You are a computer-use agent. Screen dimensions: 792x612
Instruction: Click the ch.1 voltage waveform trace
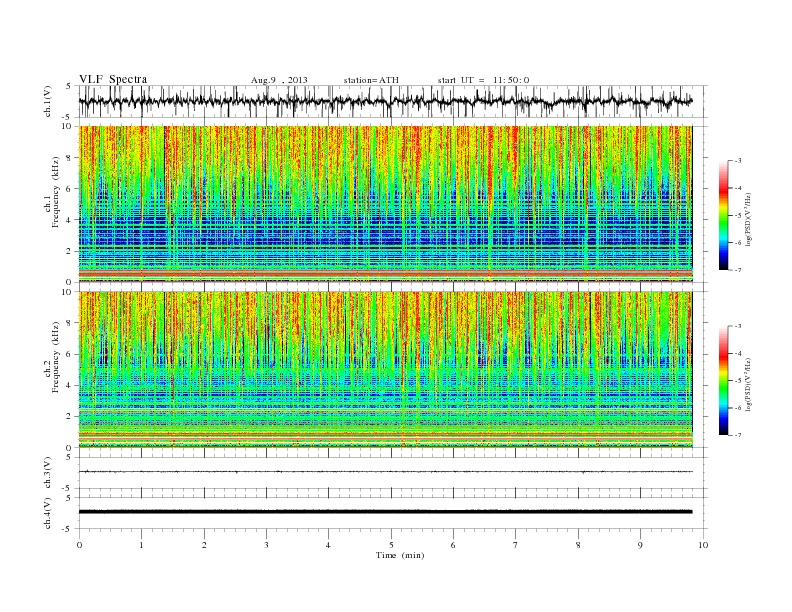coord(385,101)
